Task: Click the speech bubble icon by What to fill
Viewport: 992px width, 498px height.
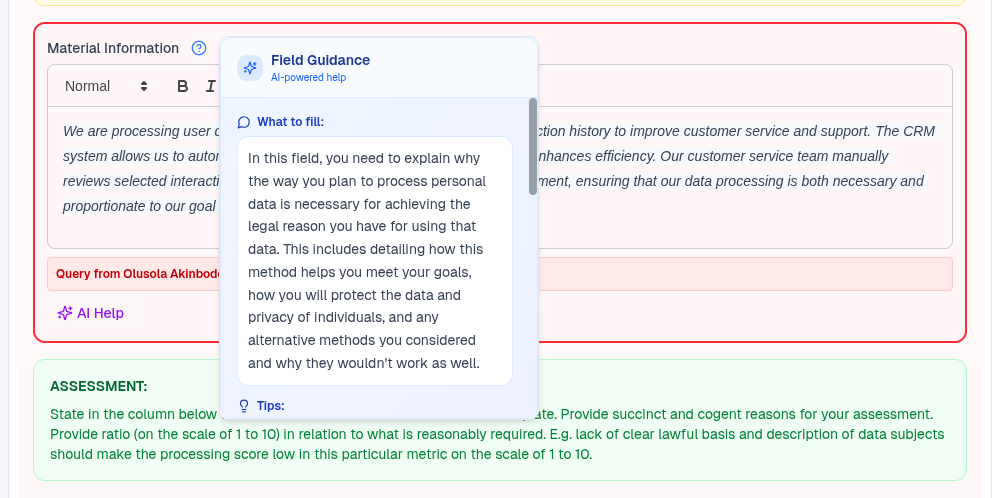Action: (x=244, y=122)
